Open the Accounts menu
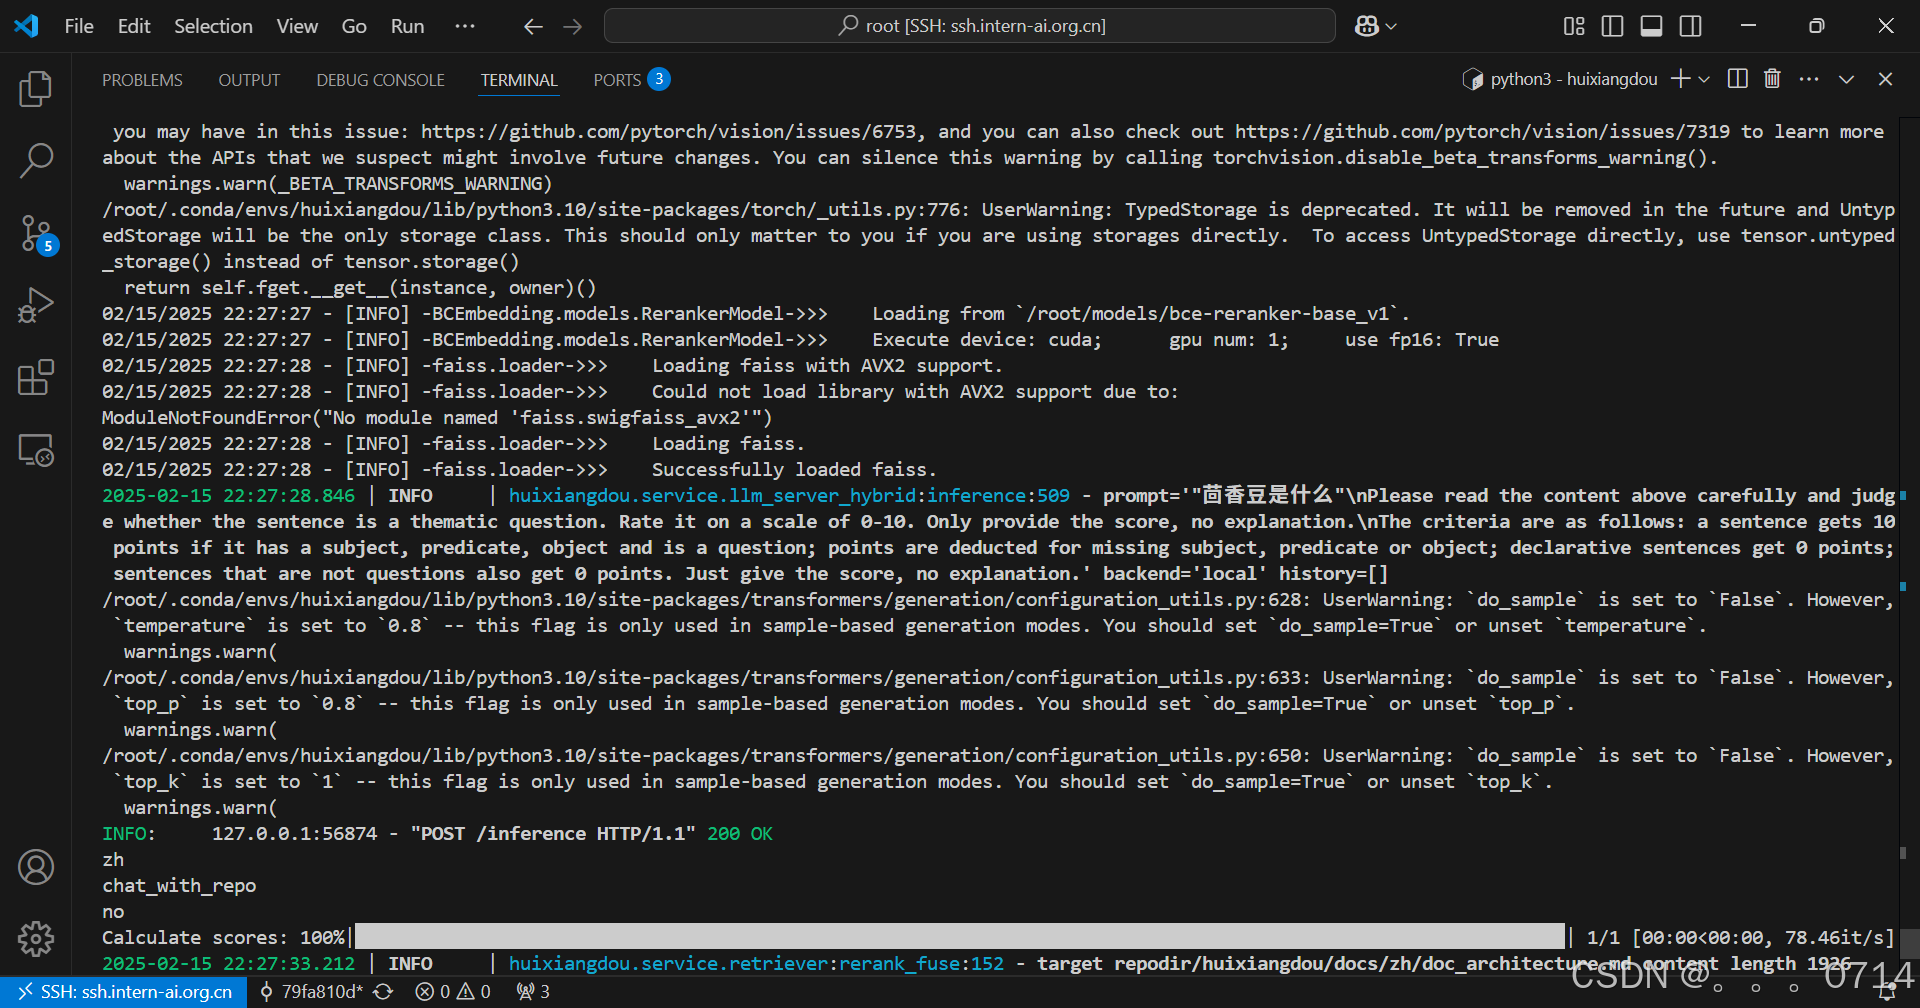 [36, 867]
